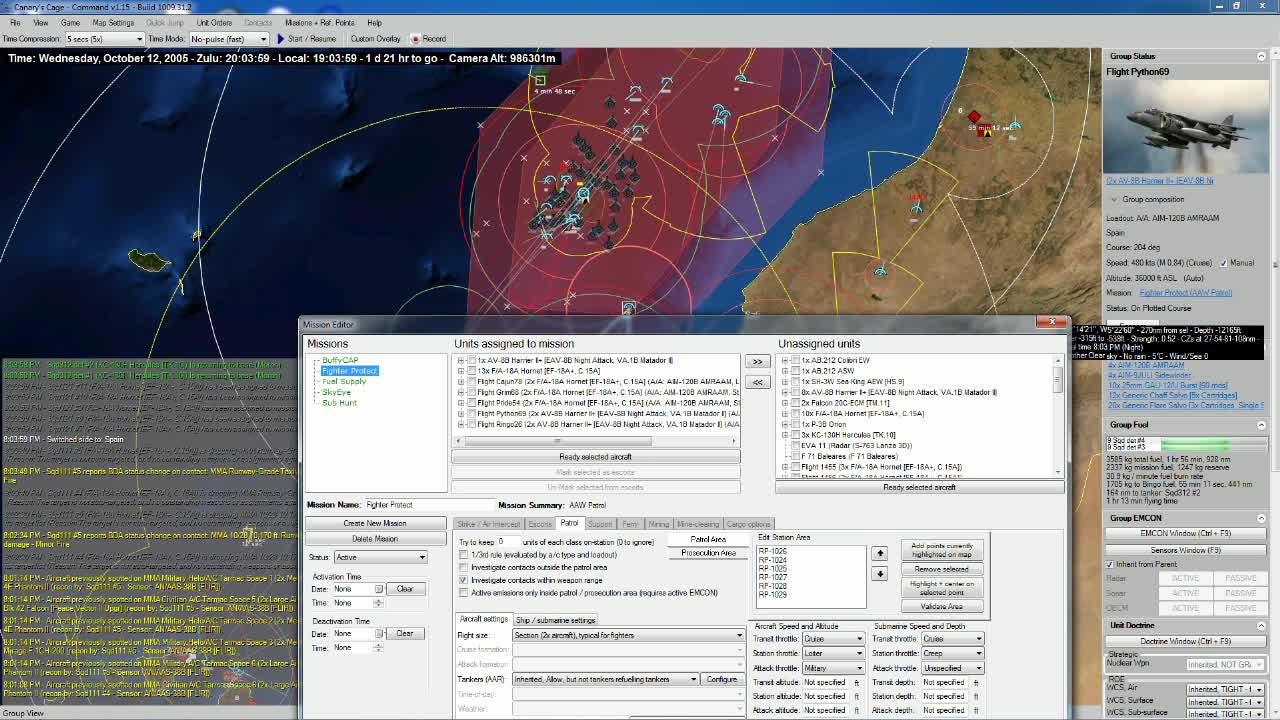Click the Validate Area button
This screenshot has height=720, width=1280.
(x=941, y=606)
